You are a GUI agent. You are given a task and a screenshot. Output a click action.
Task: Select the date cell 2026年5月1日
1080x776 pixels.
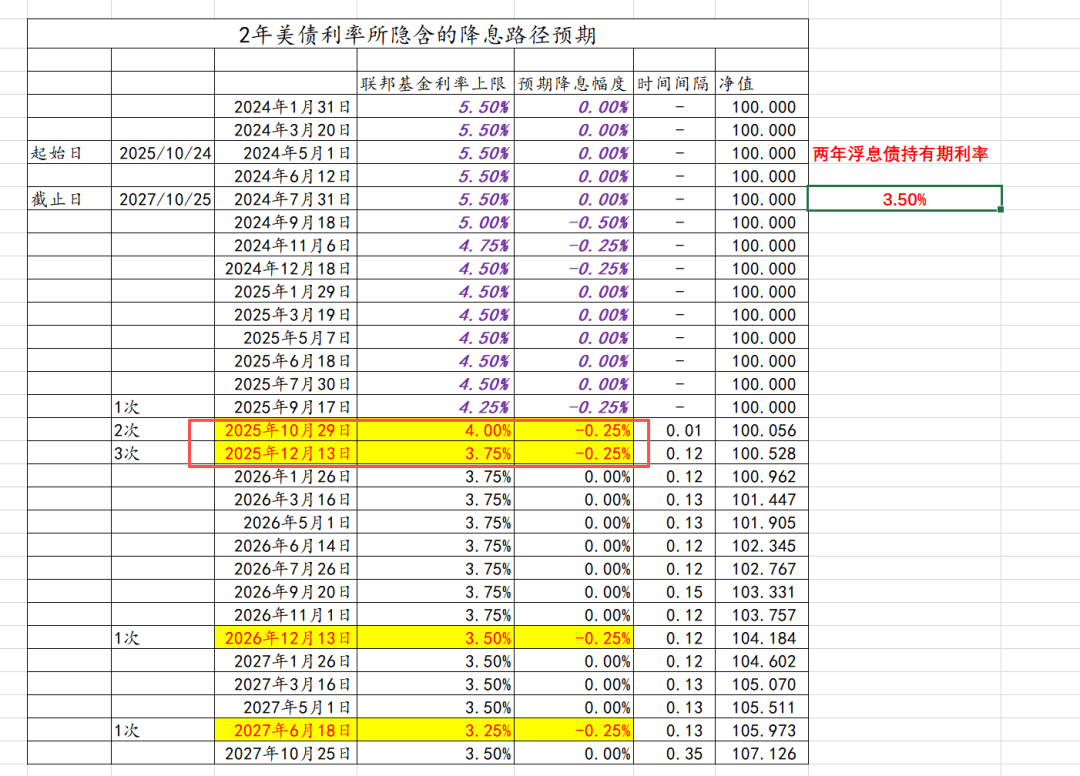[x=285, y=522]
